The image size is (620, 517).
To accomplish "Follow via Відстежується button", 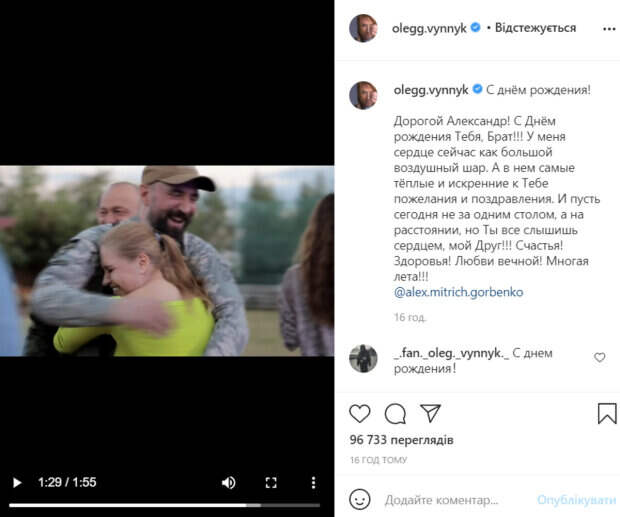I will click(537, 28).
